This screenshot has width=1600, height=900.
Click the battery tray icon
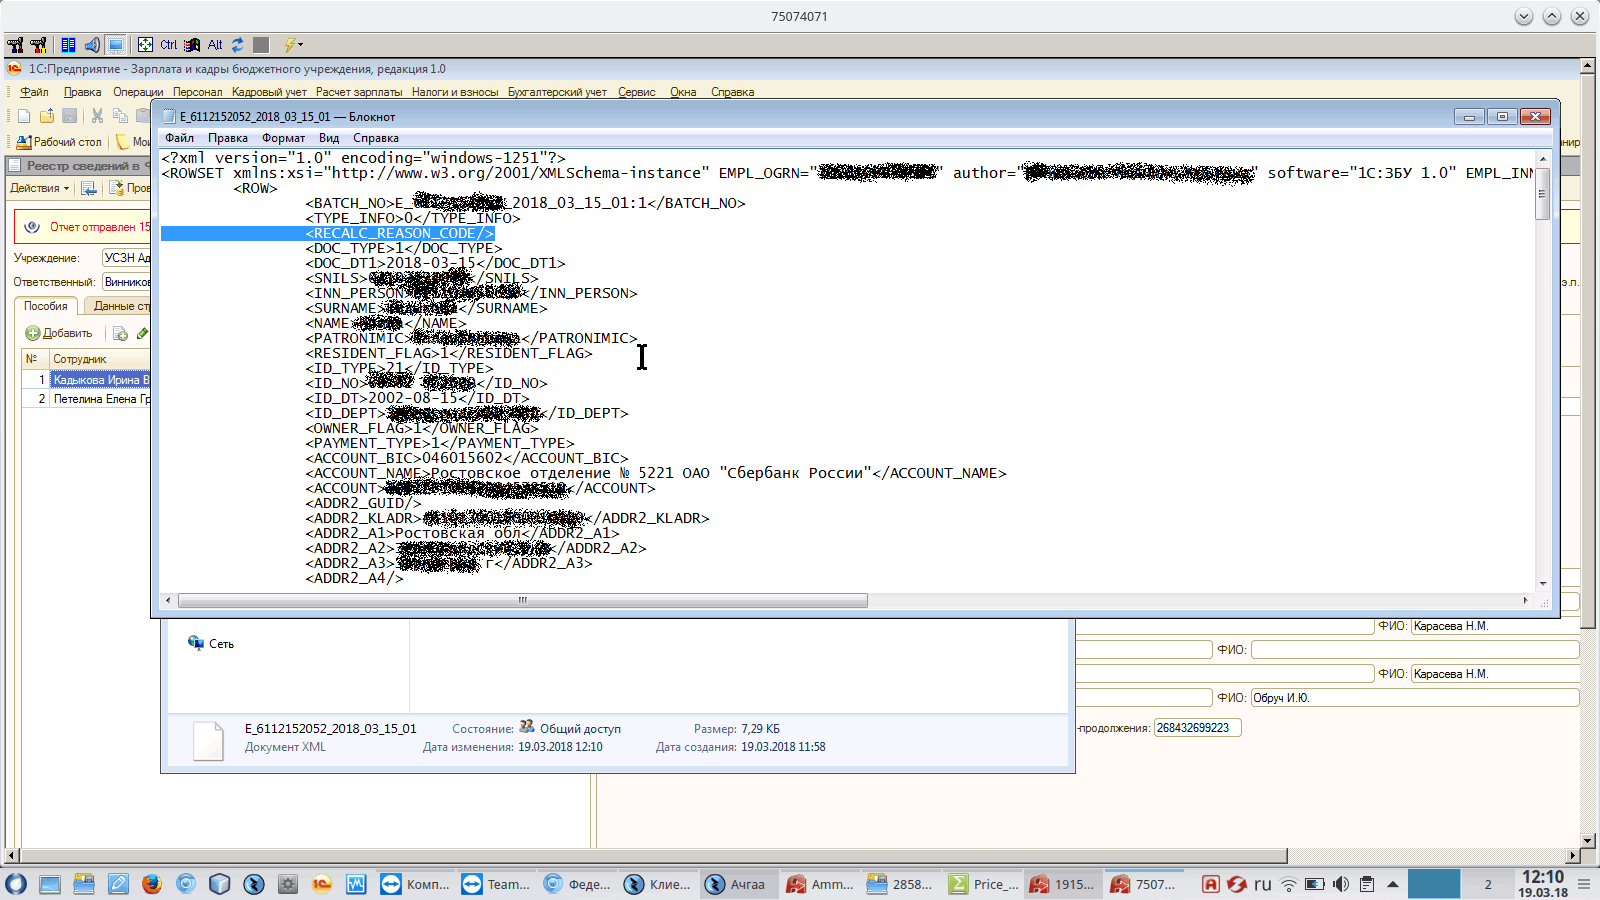(x=1314, y=884)
